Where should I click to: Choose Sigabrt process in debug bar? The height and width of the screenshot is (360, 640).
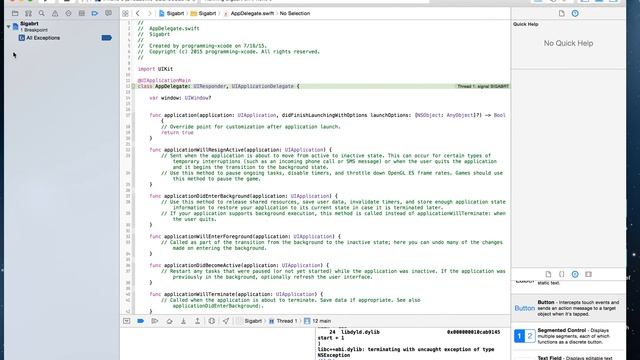tap(249, 321)
